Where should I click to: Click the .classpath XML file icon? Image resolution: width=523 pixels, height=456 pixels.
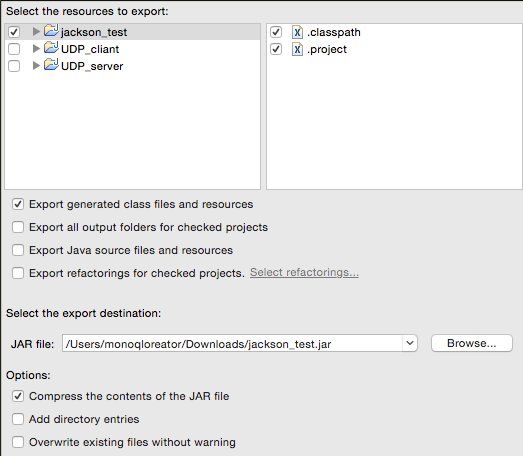click(297, 32)
